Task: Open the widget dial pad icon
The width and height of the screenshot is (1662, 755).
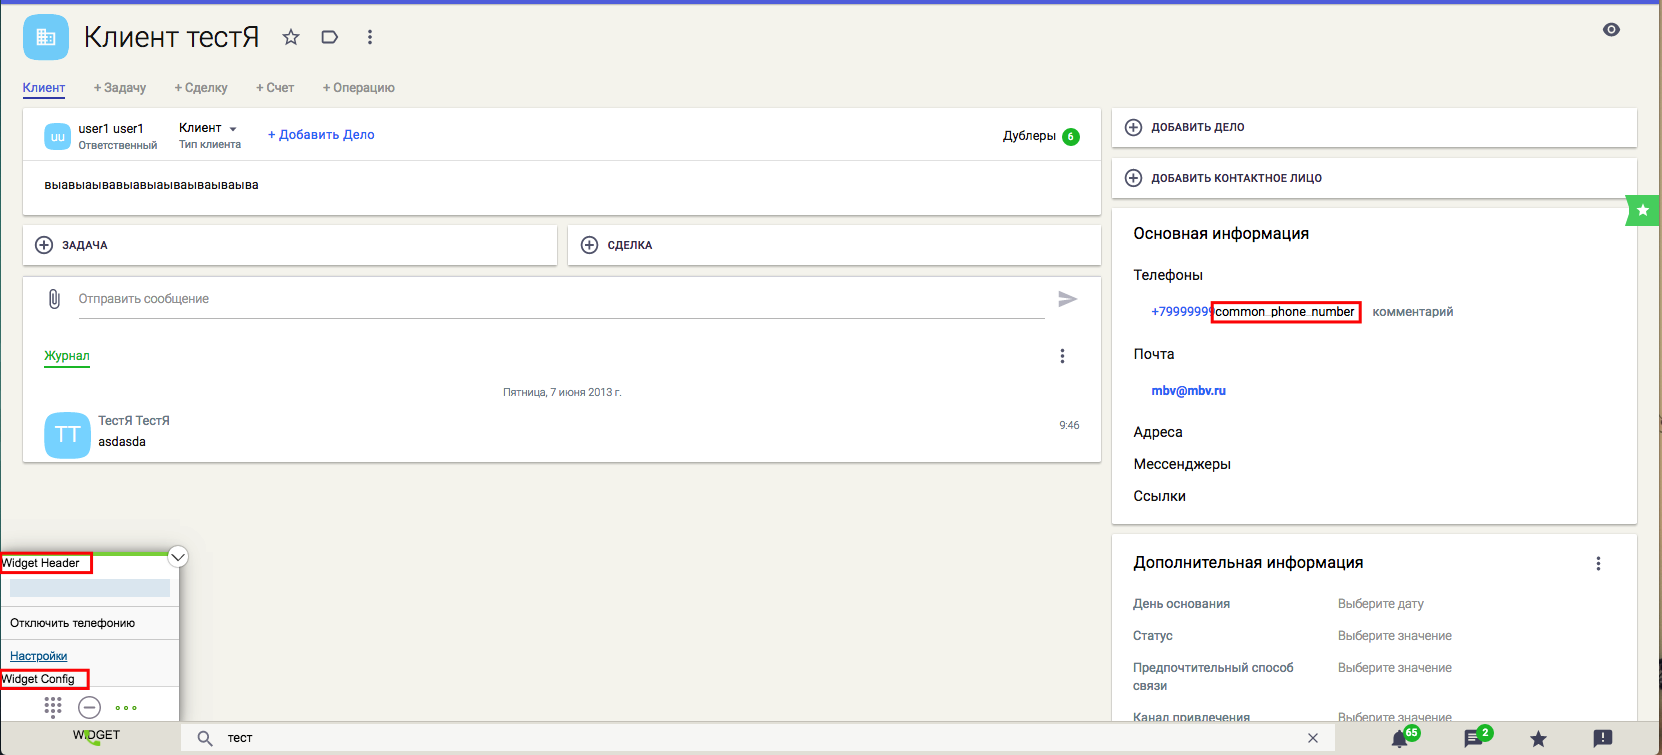Action: (x=53, y=707)
